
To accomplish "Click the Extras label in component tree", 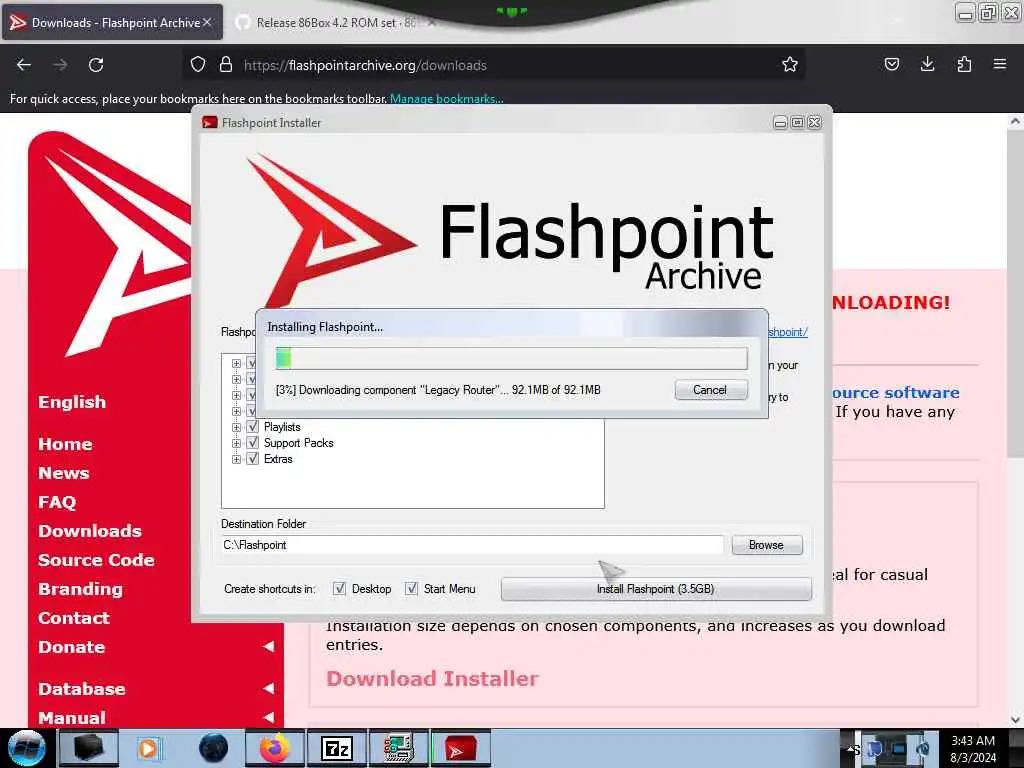I will (x=278, y=459).
